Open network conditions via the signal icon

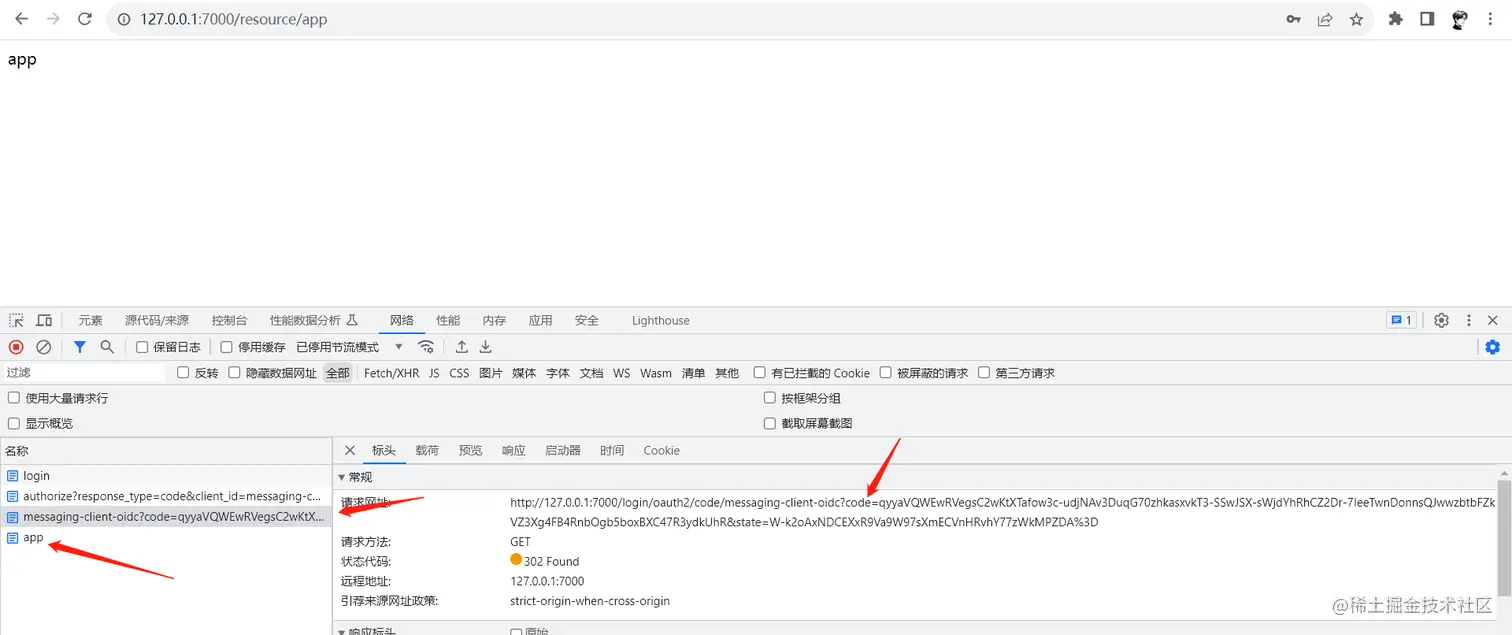[x=426, y=347]
